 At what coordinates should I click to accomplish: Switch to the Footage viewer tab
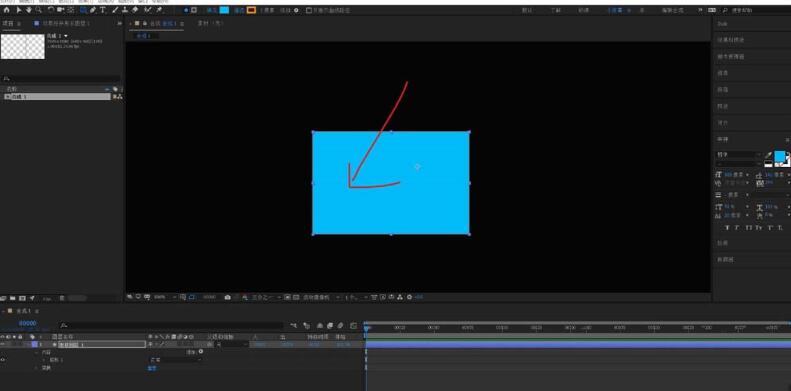coord(210,23)
